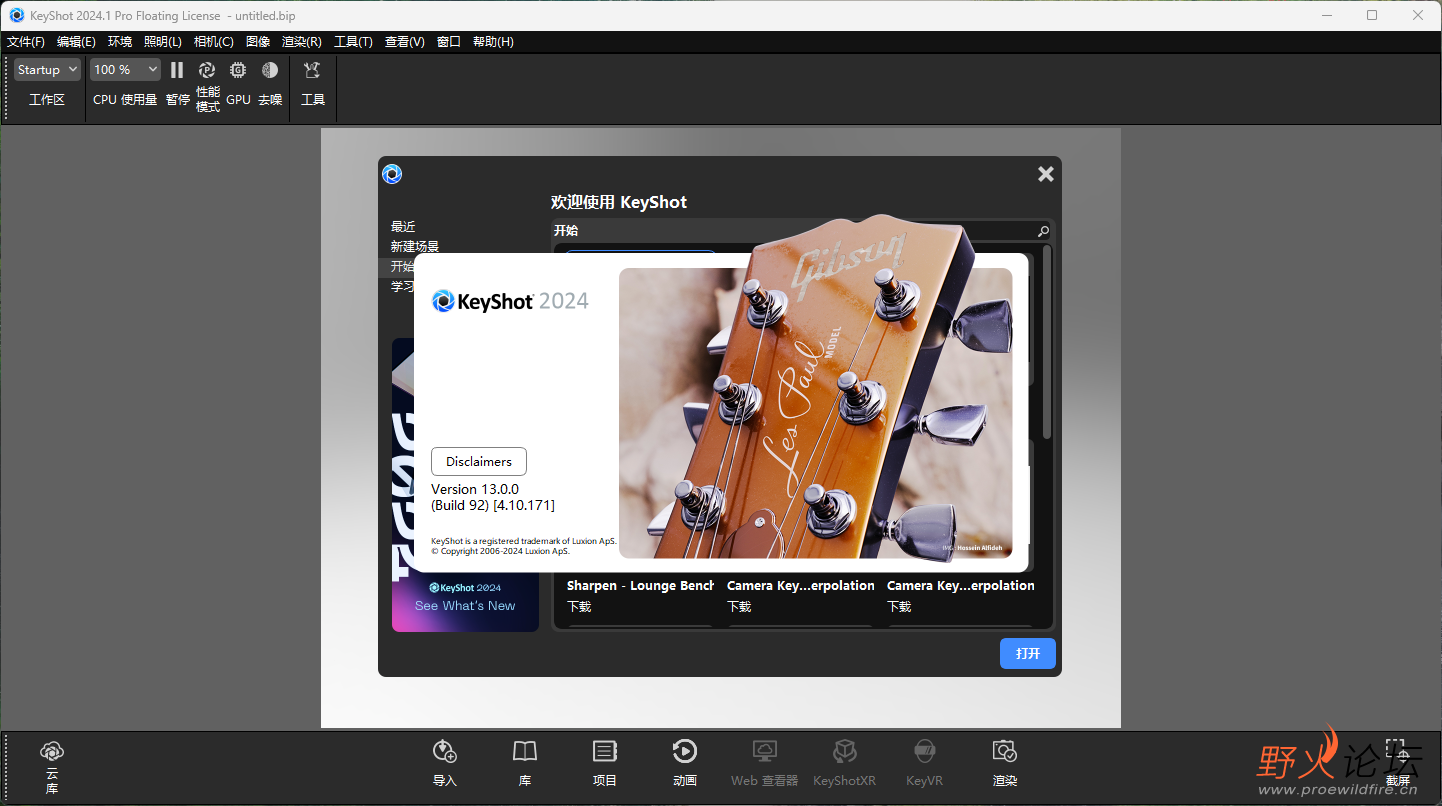Open the Startup workspace dropdown
1442x806 pixels.
[x=47, y=70]
